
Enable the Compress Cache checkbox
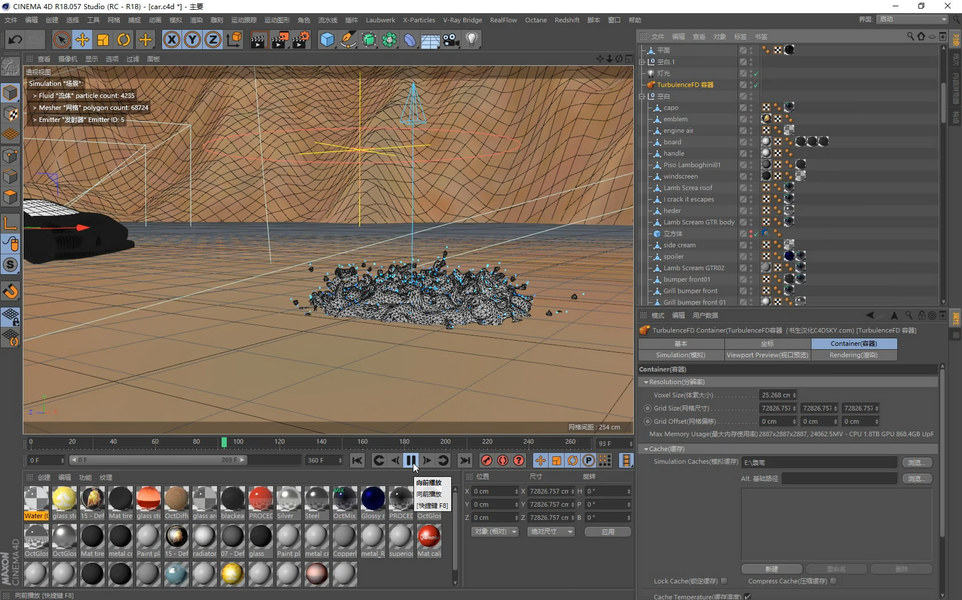833,581
